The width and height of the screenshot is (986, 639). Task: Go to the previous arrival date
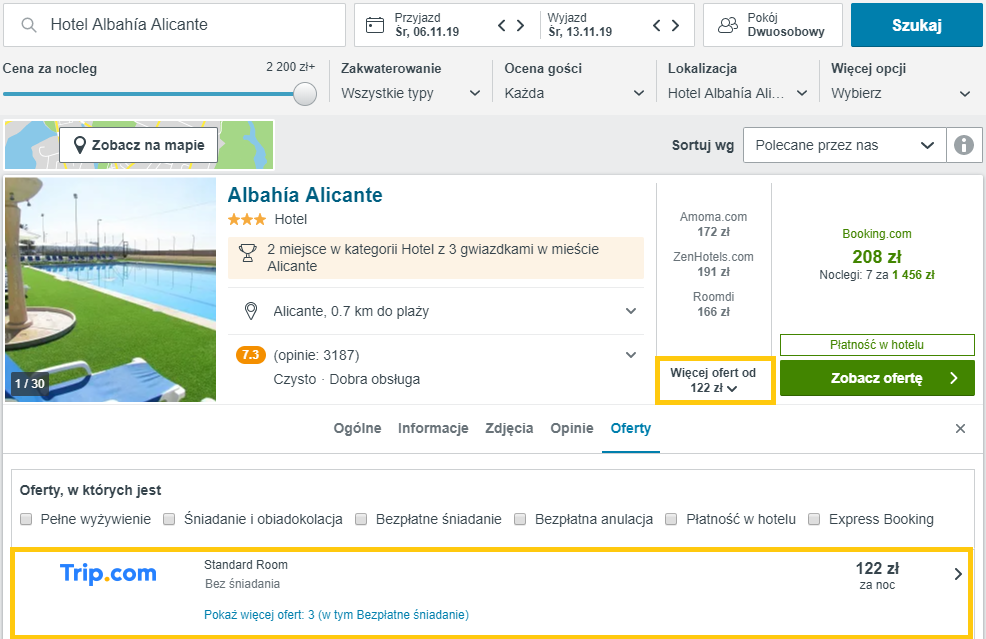click(501, 25)
